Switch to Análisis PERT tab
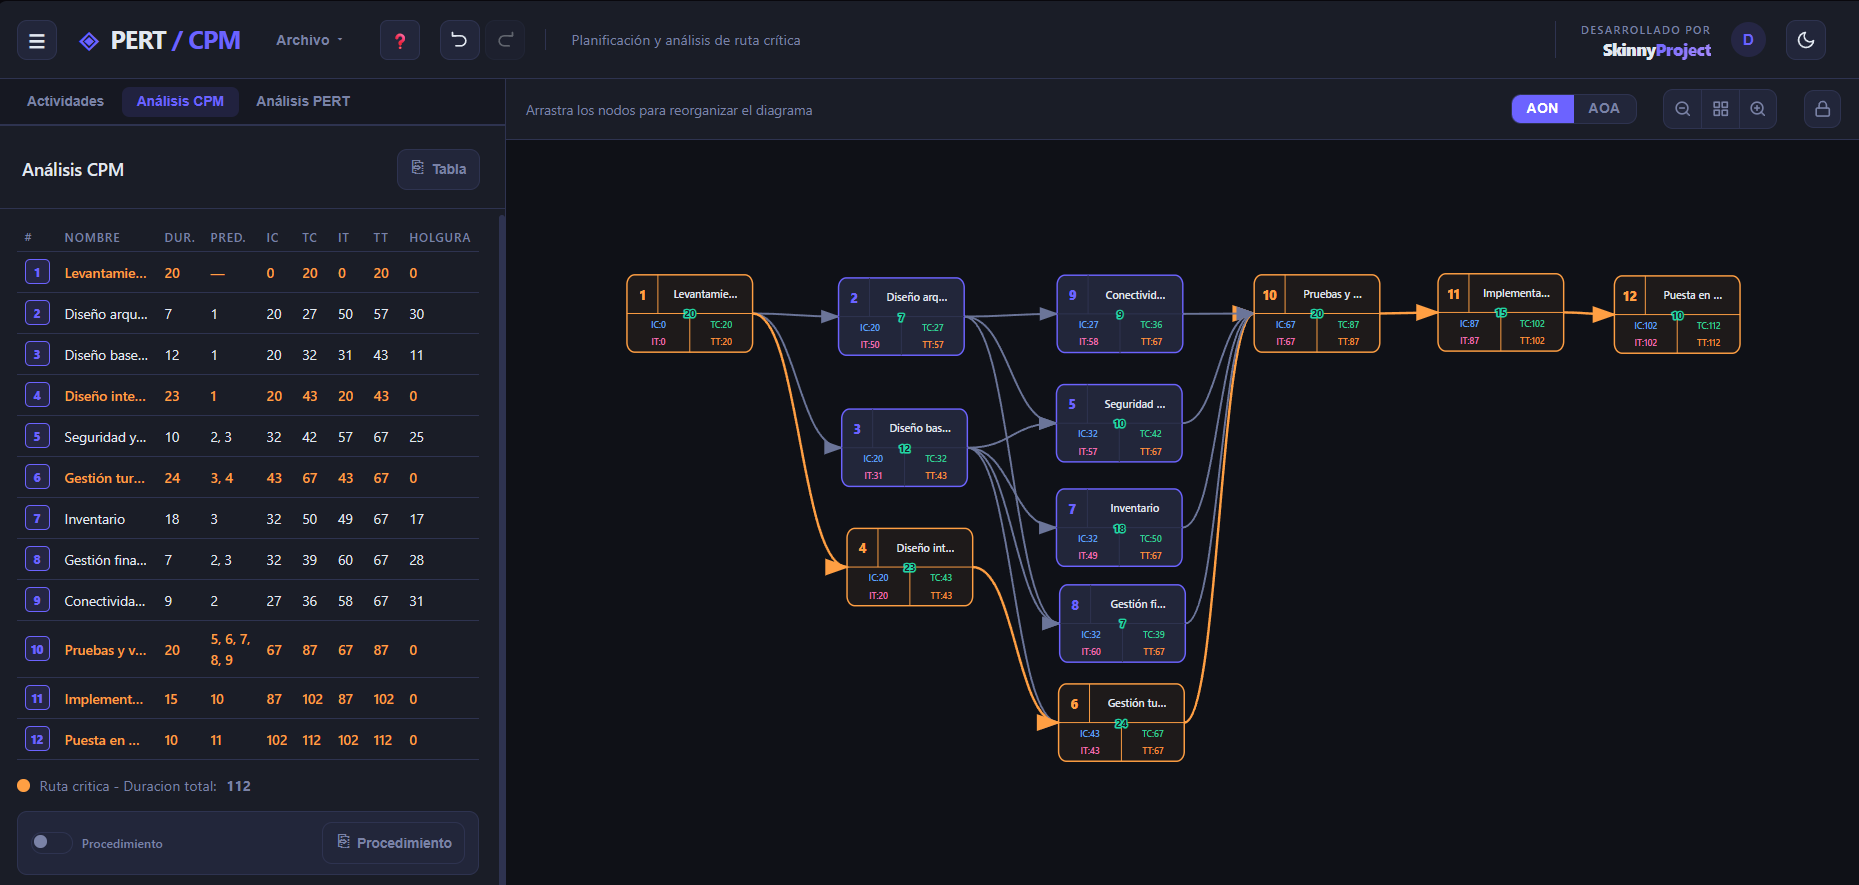The image size is (1859, 885). point(303,101)
